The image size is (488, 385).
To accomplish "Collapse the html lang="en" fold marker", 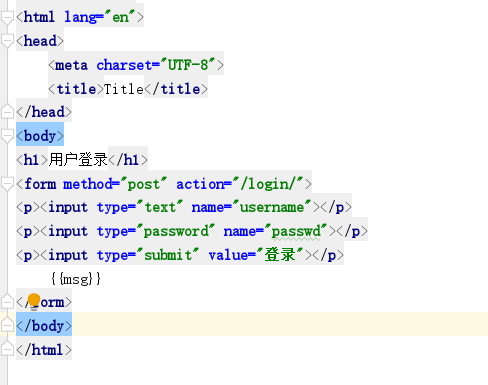I will [x=7, y=17].
